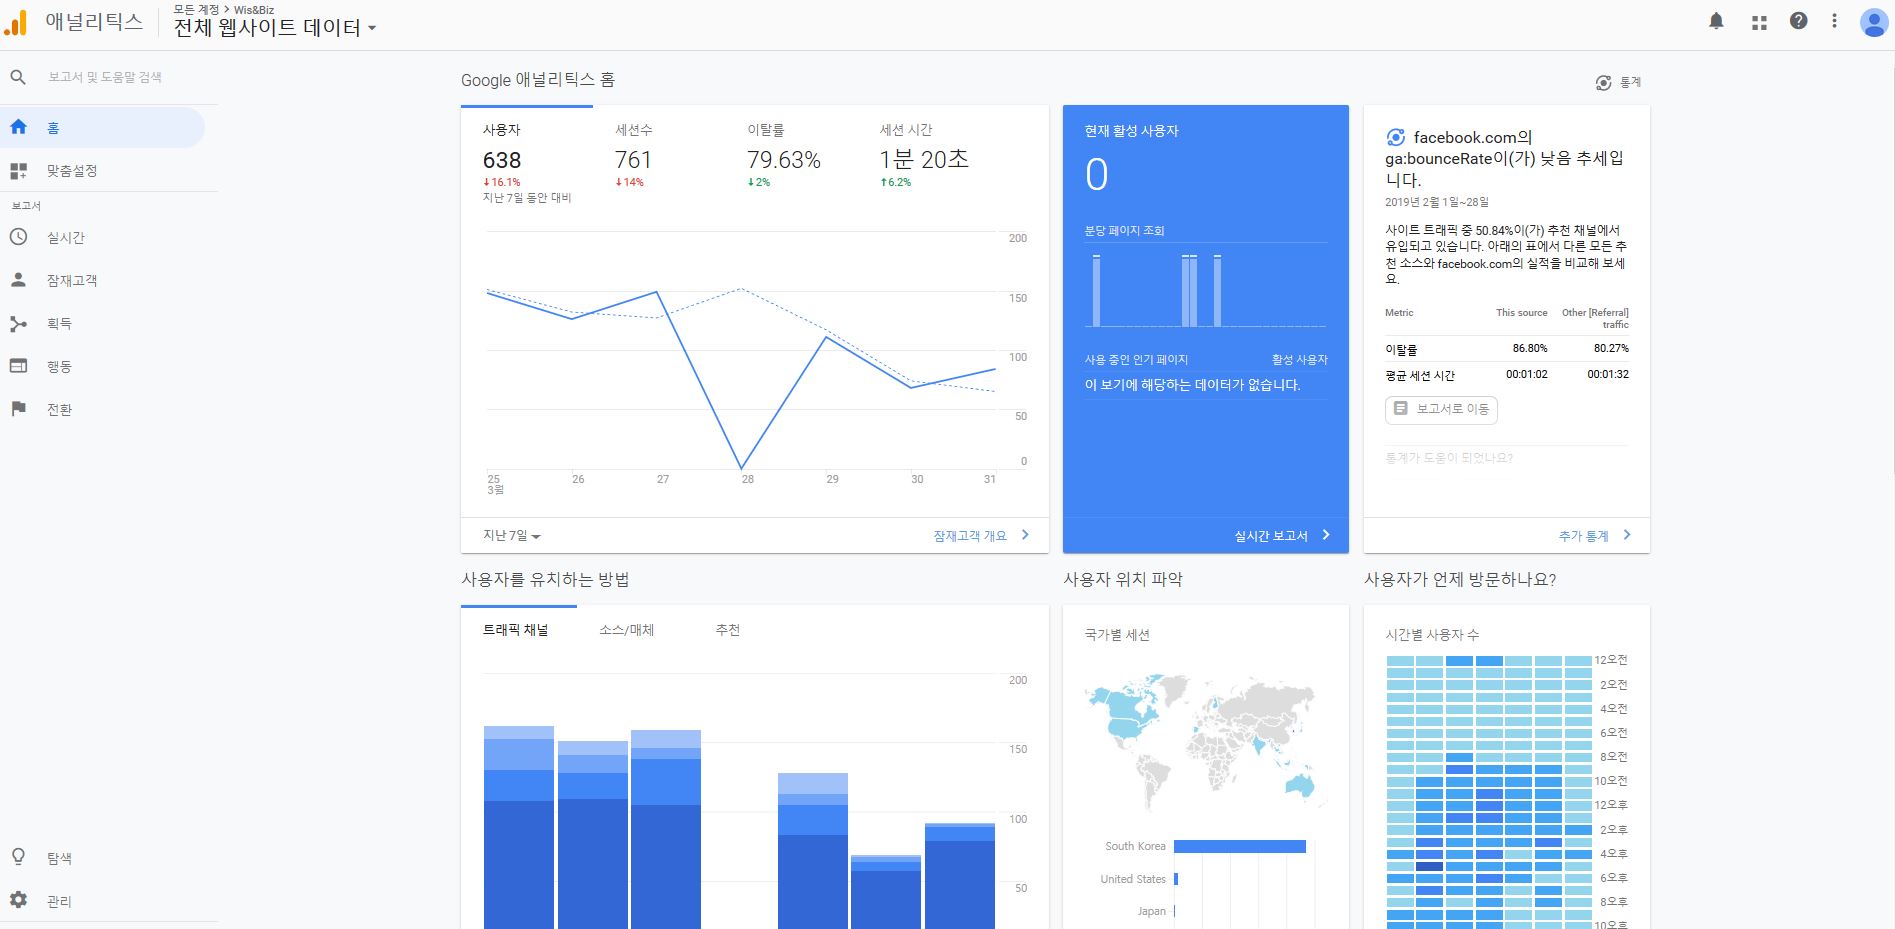1895x929 pixels.
Task: Switch to the 추천 tab
Action: click(728, 630)
